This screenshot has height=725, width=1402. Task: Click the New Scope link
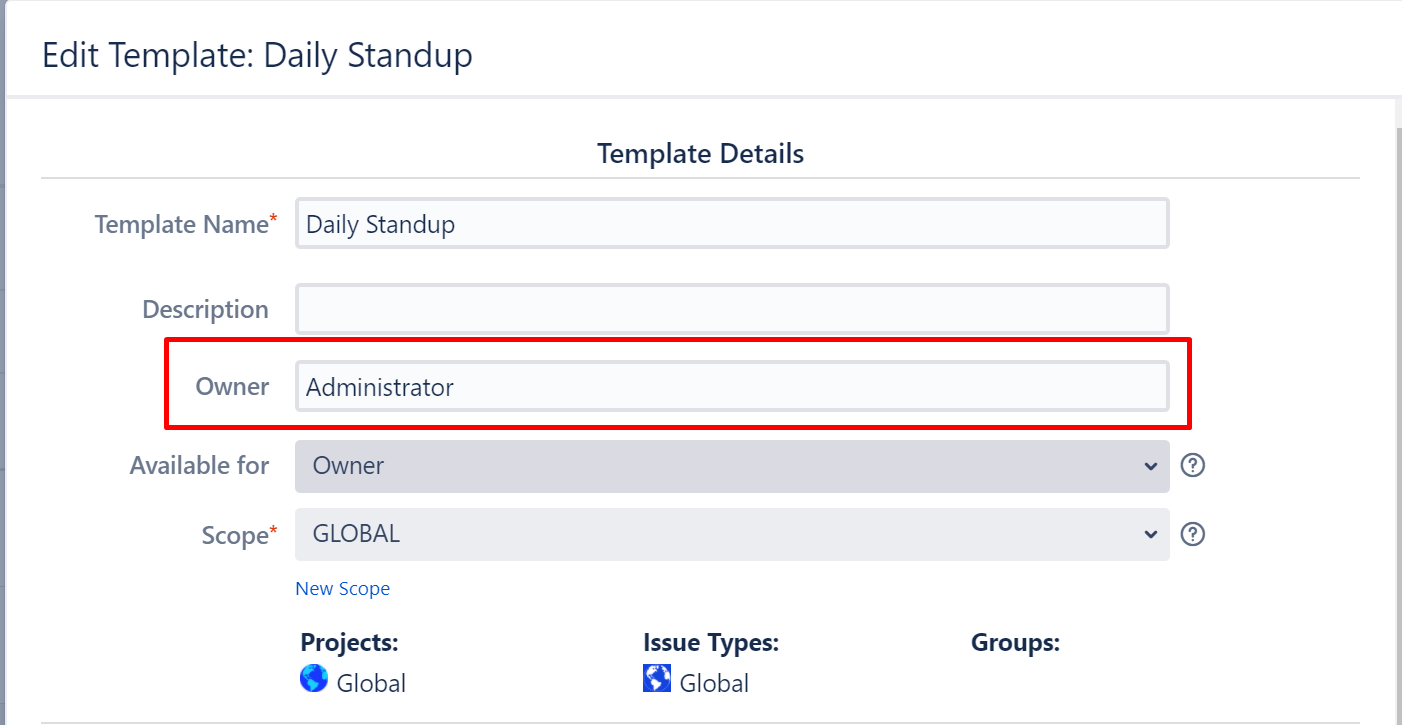[342, 589]
